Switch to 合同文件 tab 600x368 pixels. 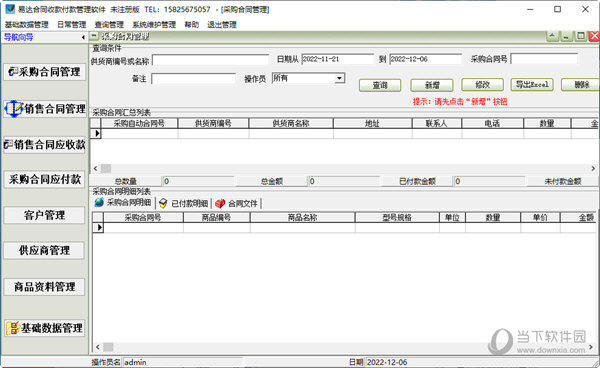pyautogui.click(x=236, y=203)
